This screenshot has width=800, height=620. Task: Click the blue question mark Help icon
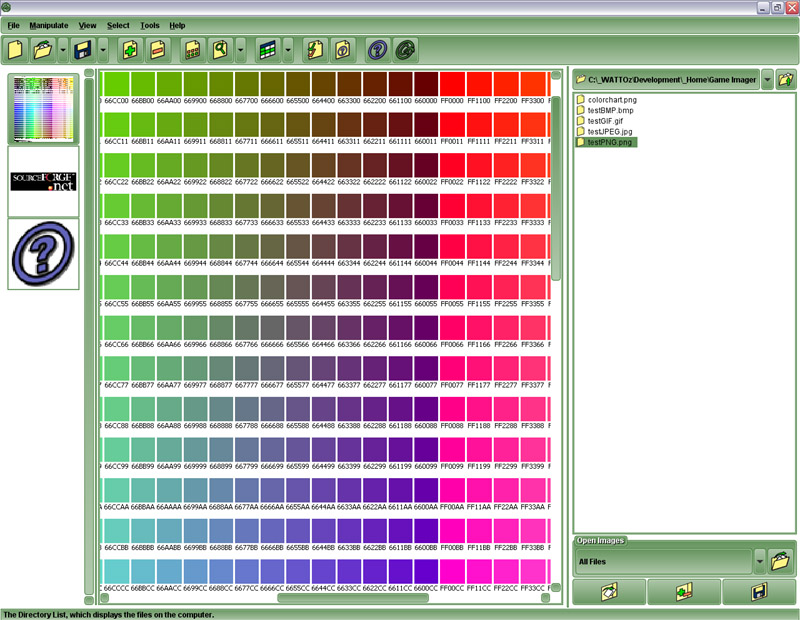(377, 48)
